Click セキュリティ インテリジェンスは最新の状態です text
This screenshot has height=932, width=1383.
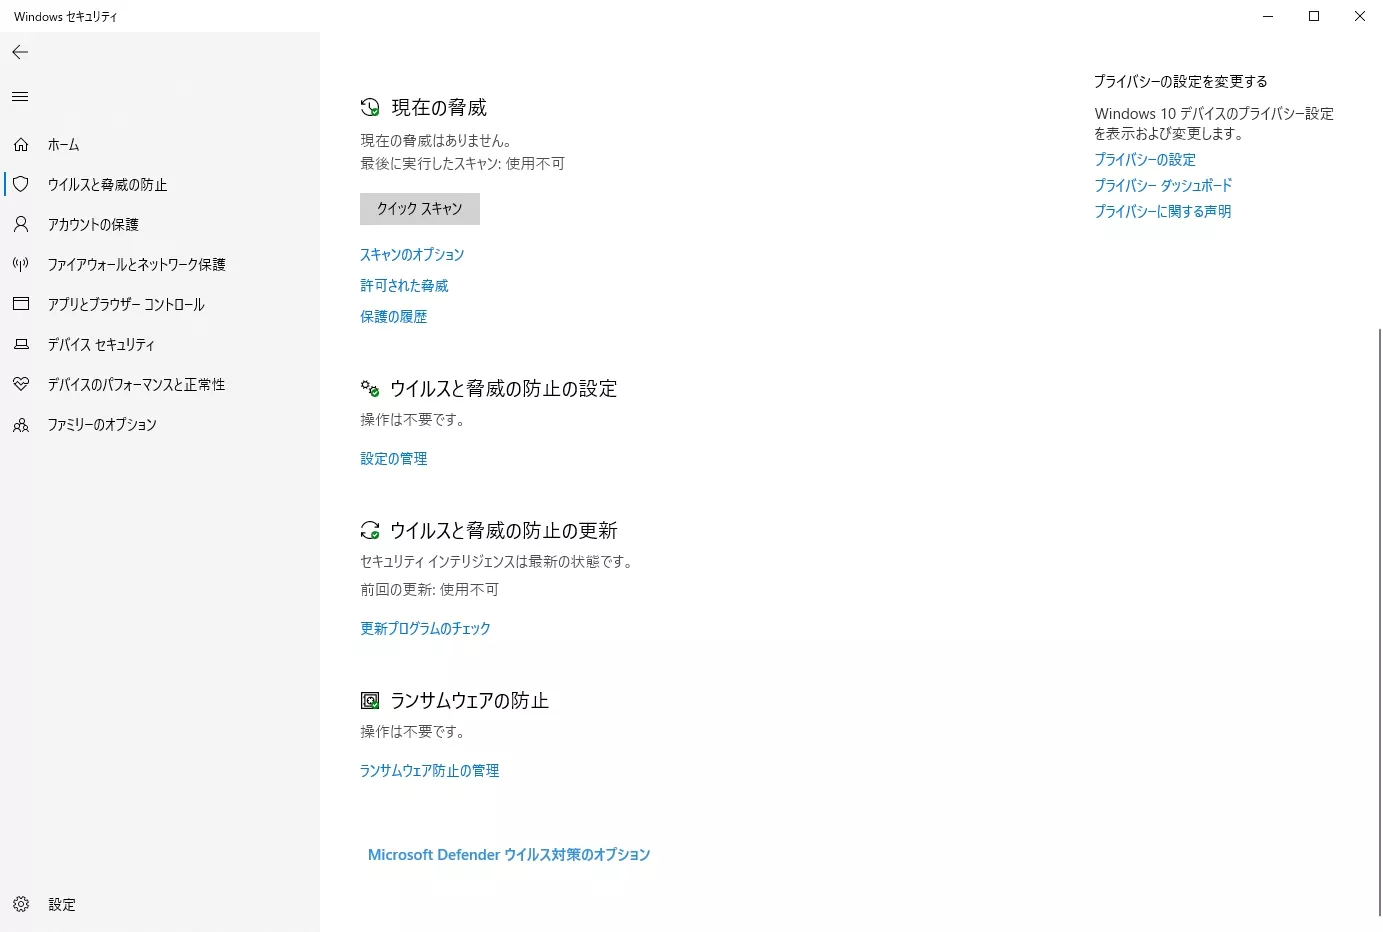[497, 562]
